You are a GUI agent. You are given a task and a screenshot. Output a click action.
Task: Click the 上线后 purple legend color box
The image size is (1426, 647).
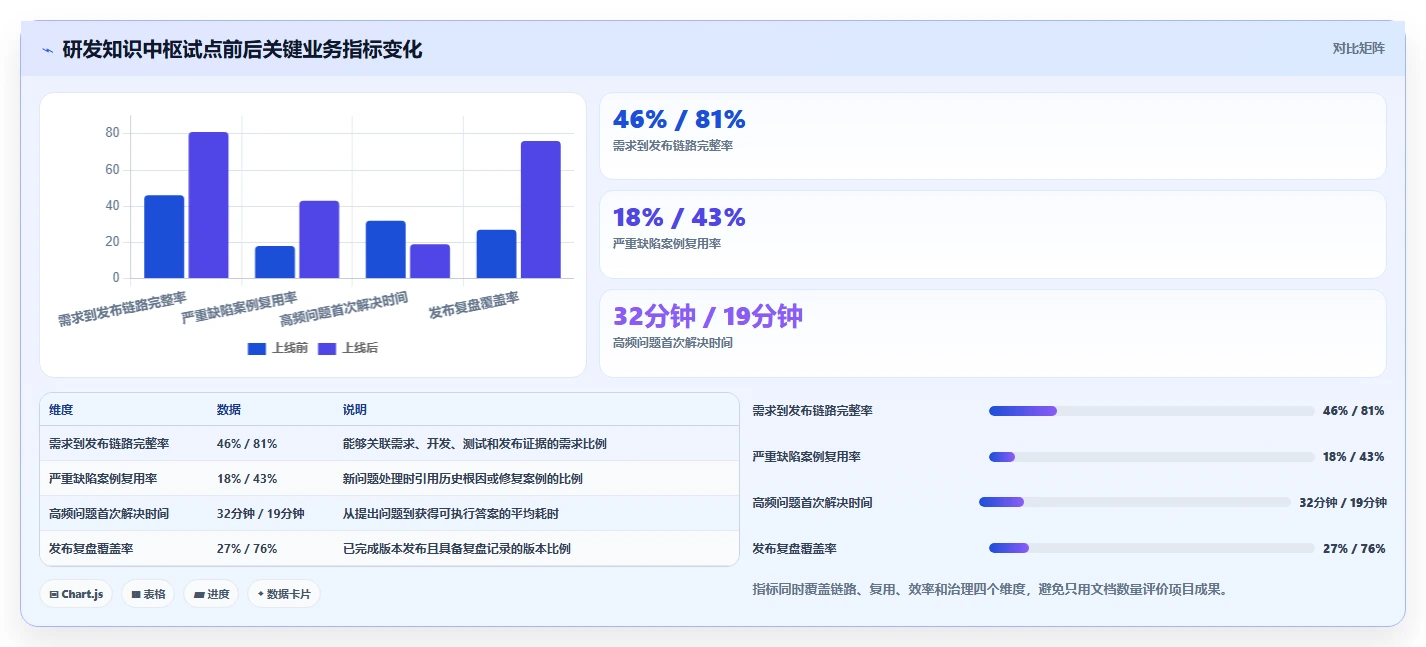click(327, 348)
